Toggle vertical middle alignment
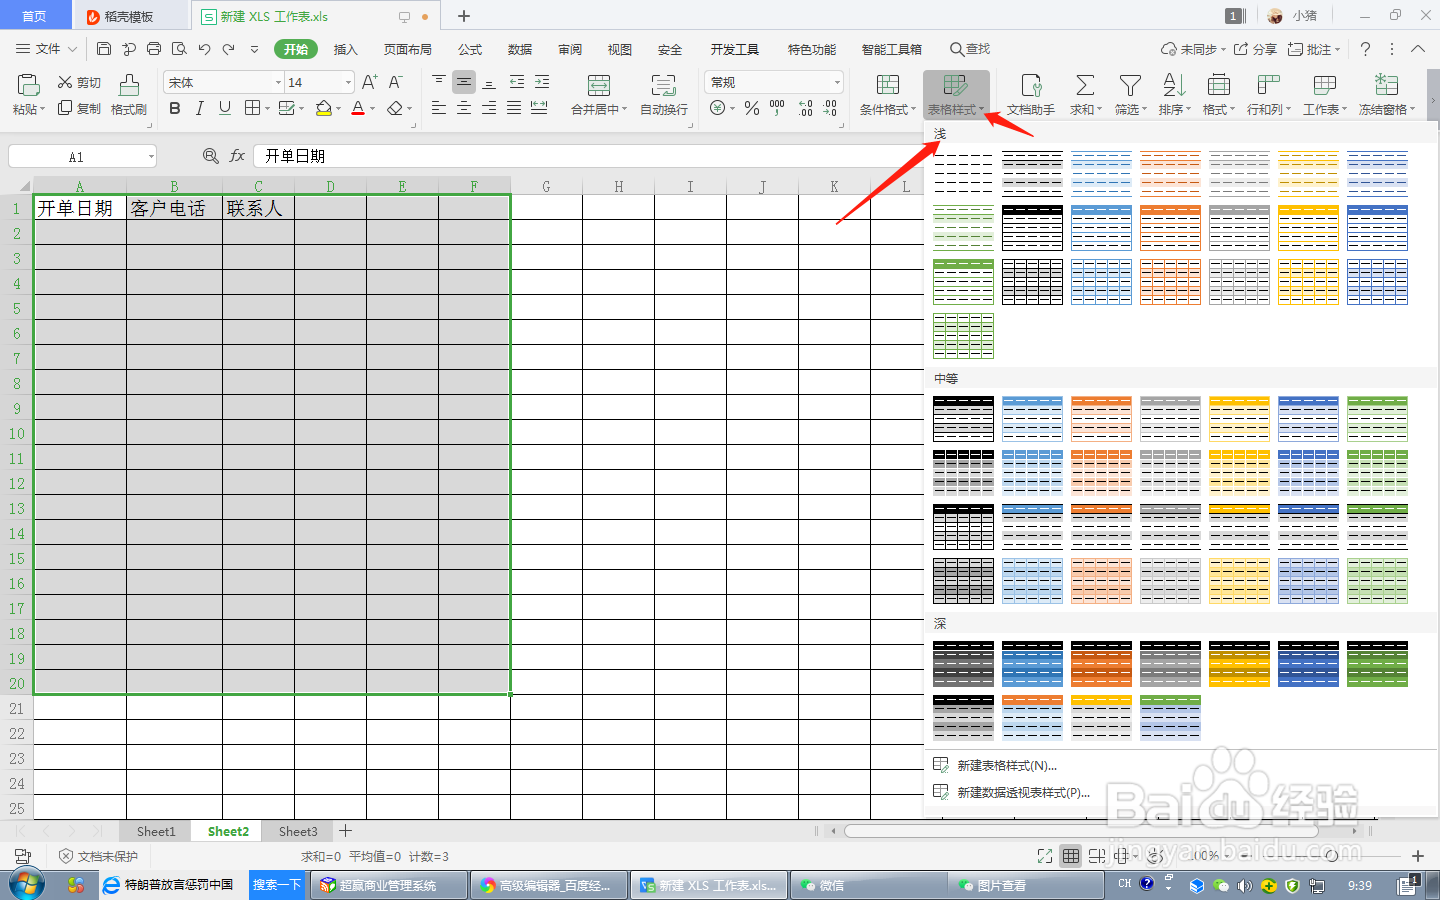This screenshot has width=1440, height=900. click(464, 82)
